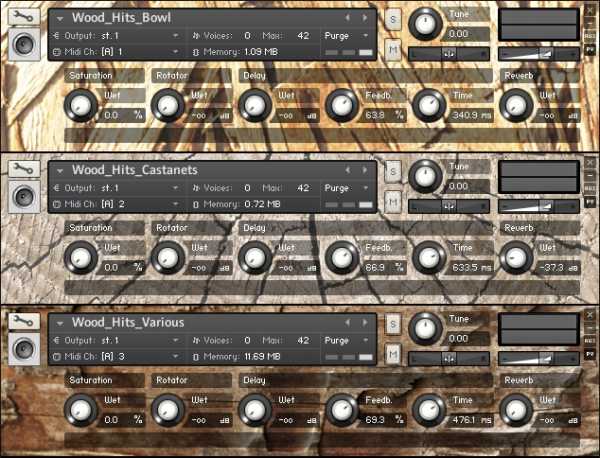Mute the Wood_Hits_Bowl instrument
Viewport: 600px width, 458px height.
tap(393, 49)
